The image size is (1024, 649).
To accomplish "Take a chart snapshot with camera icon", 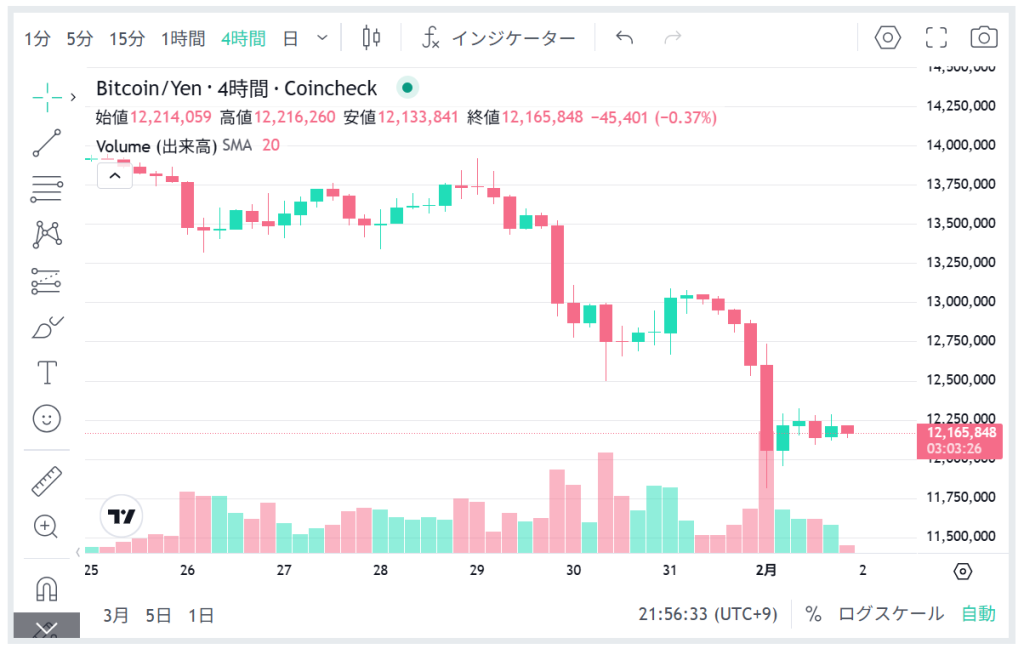I will pyautogui.click(x=984, y=38).
